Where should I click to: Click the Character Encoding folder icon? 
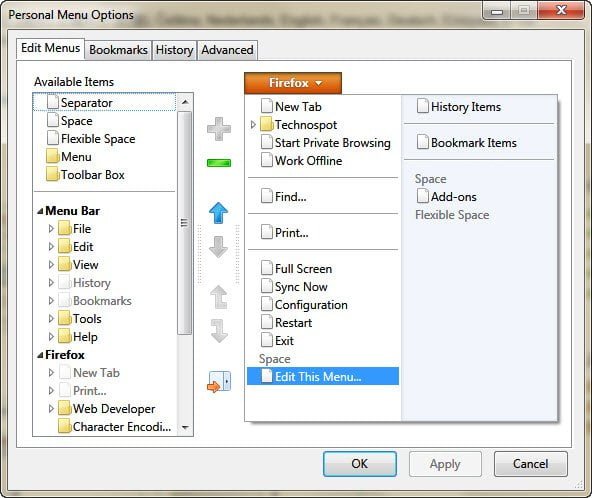click(65, 427)
